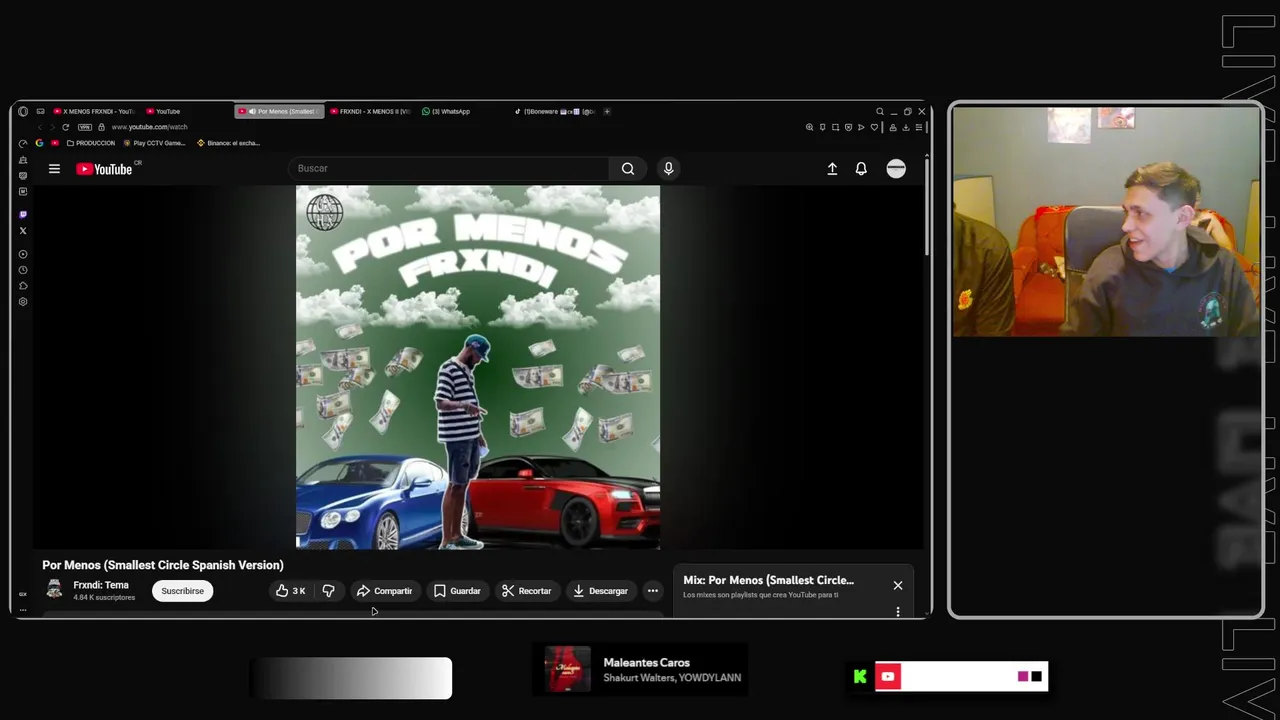Click the YouTube Buscar search field

coord(449,169)
